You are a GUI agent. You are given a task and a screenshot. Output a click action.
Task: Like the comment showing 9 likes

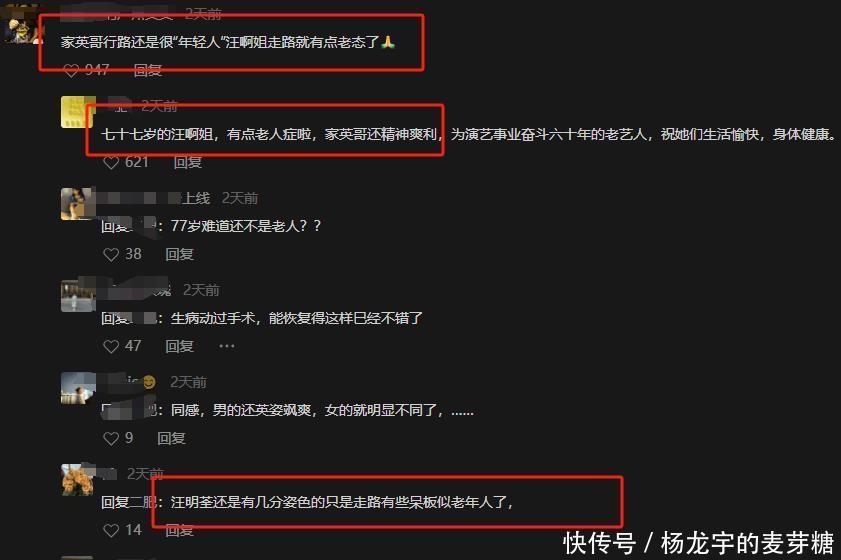(x=111, y=438)
